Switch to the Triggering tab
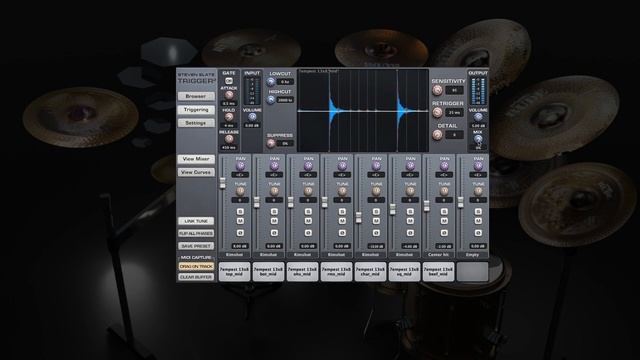The width and height of the screenshot is (640, 360). click(196, 110)
